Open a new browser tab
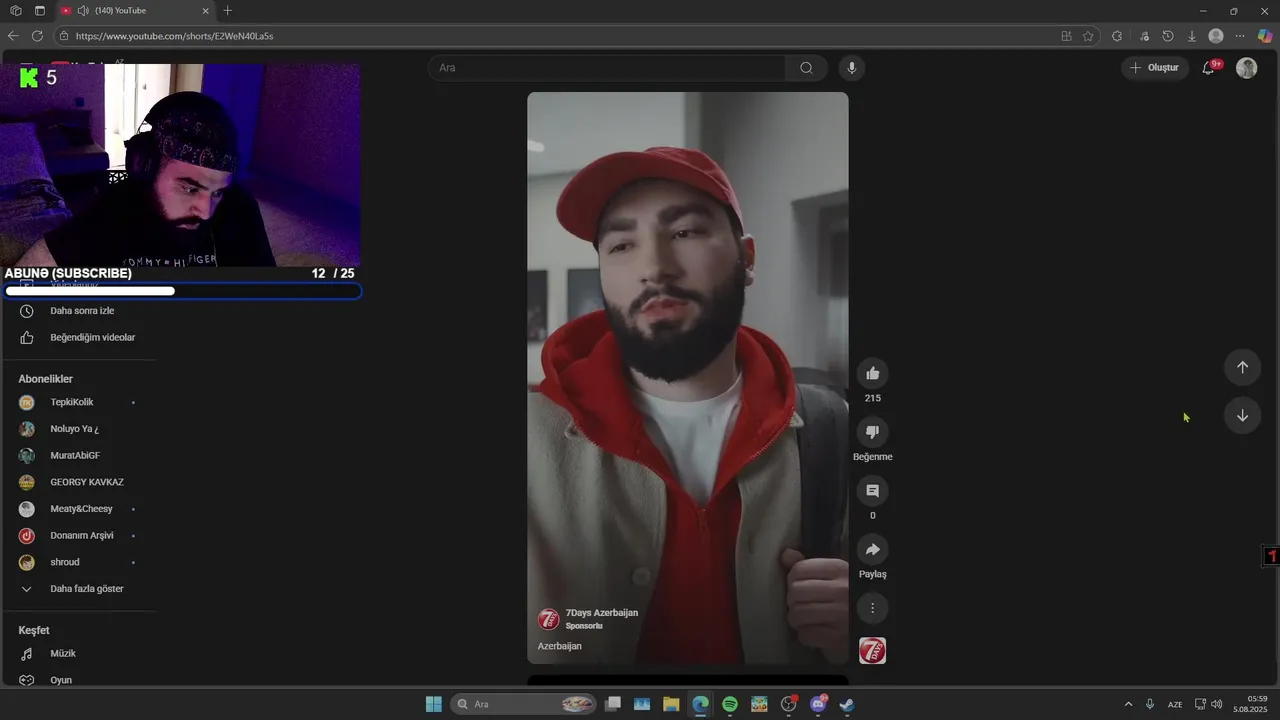1280x720 pixels. (x=228, y=11)
